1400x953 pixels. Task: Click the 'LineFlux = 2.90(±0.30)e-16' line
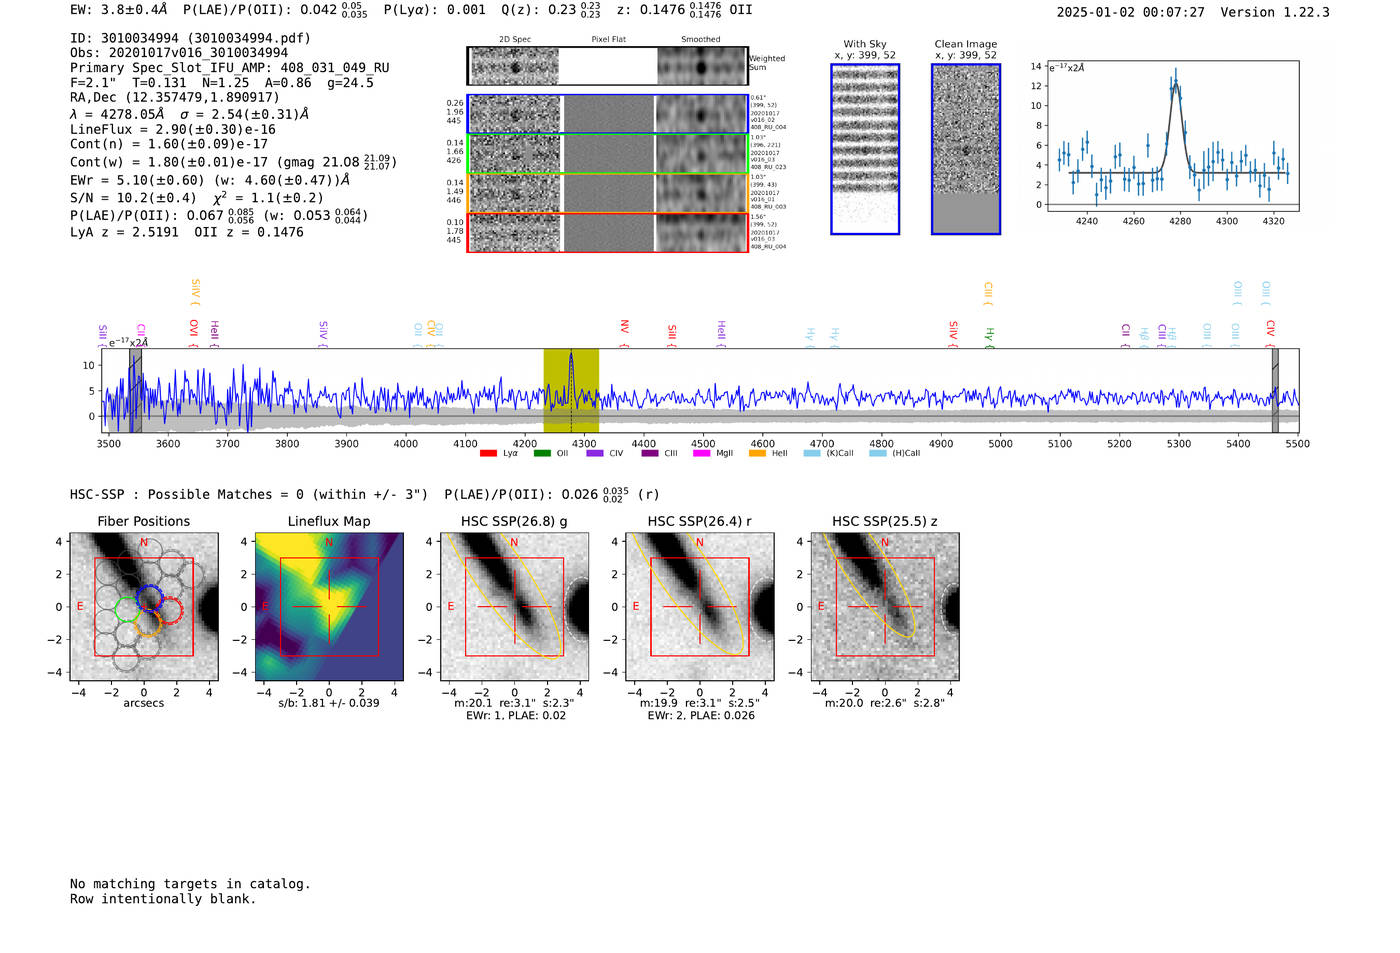tap(173, 129)
